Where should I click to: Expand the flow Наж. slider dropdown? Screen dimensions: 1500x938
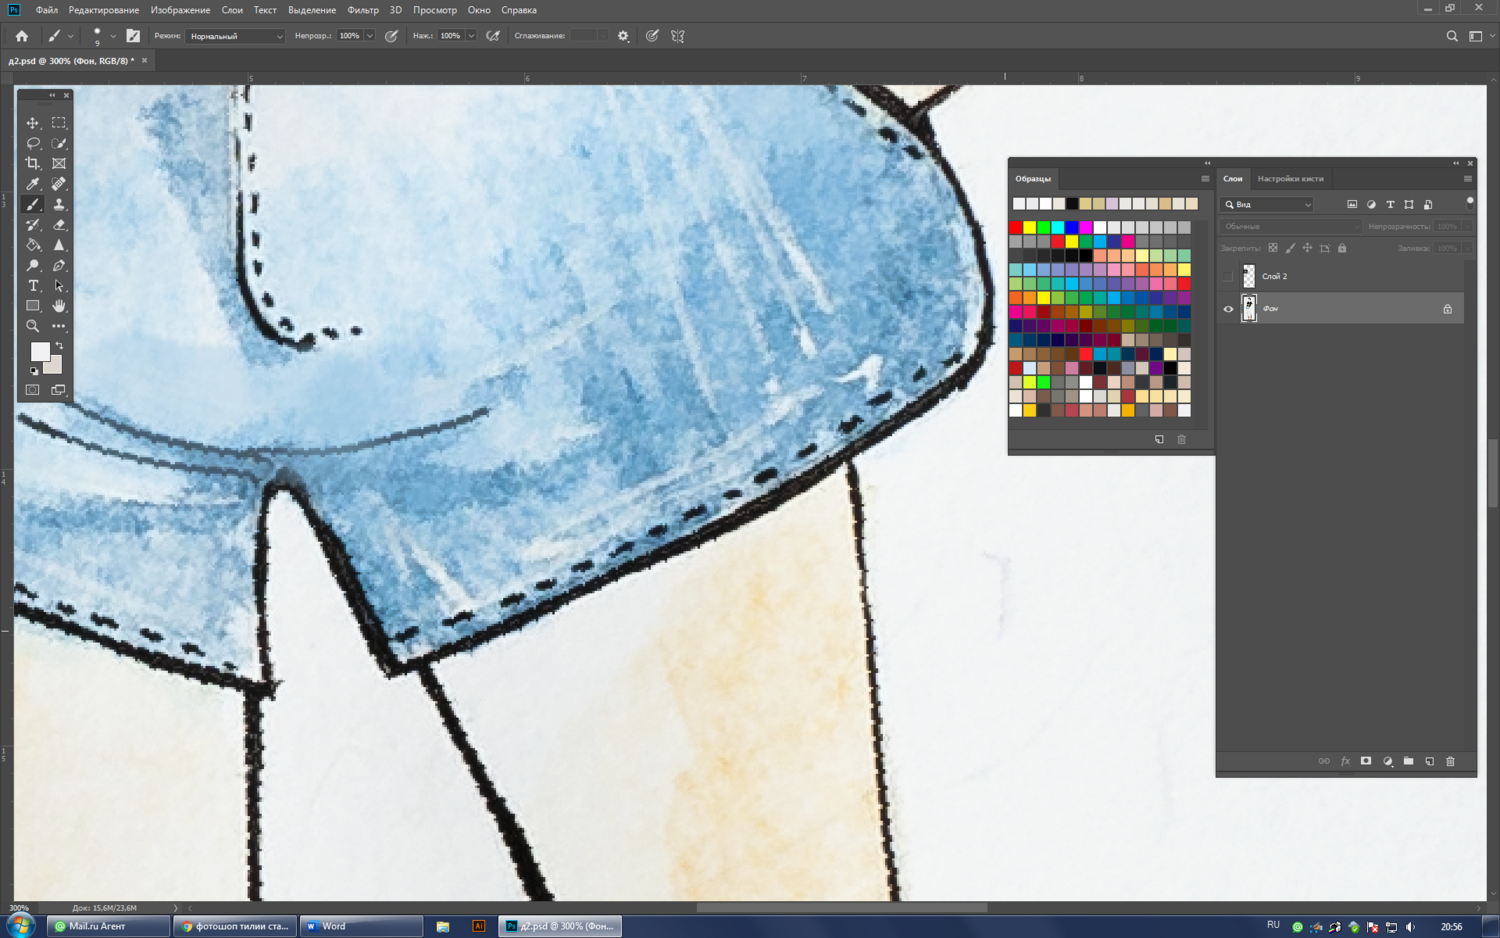[470, 36]
